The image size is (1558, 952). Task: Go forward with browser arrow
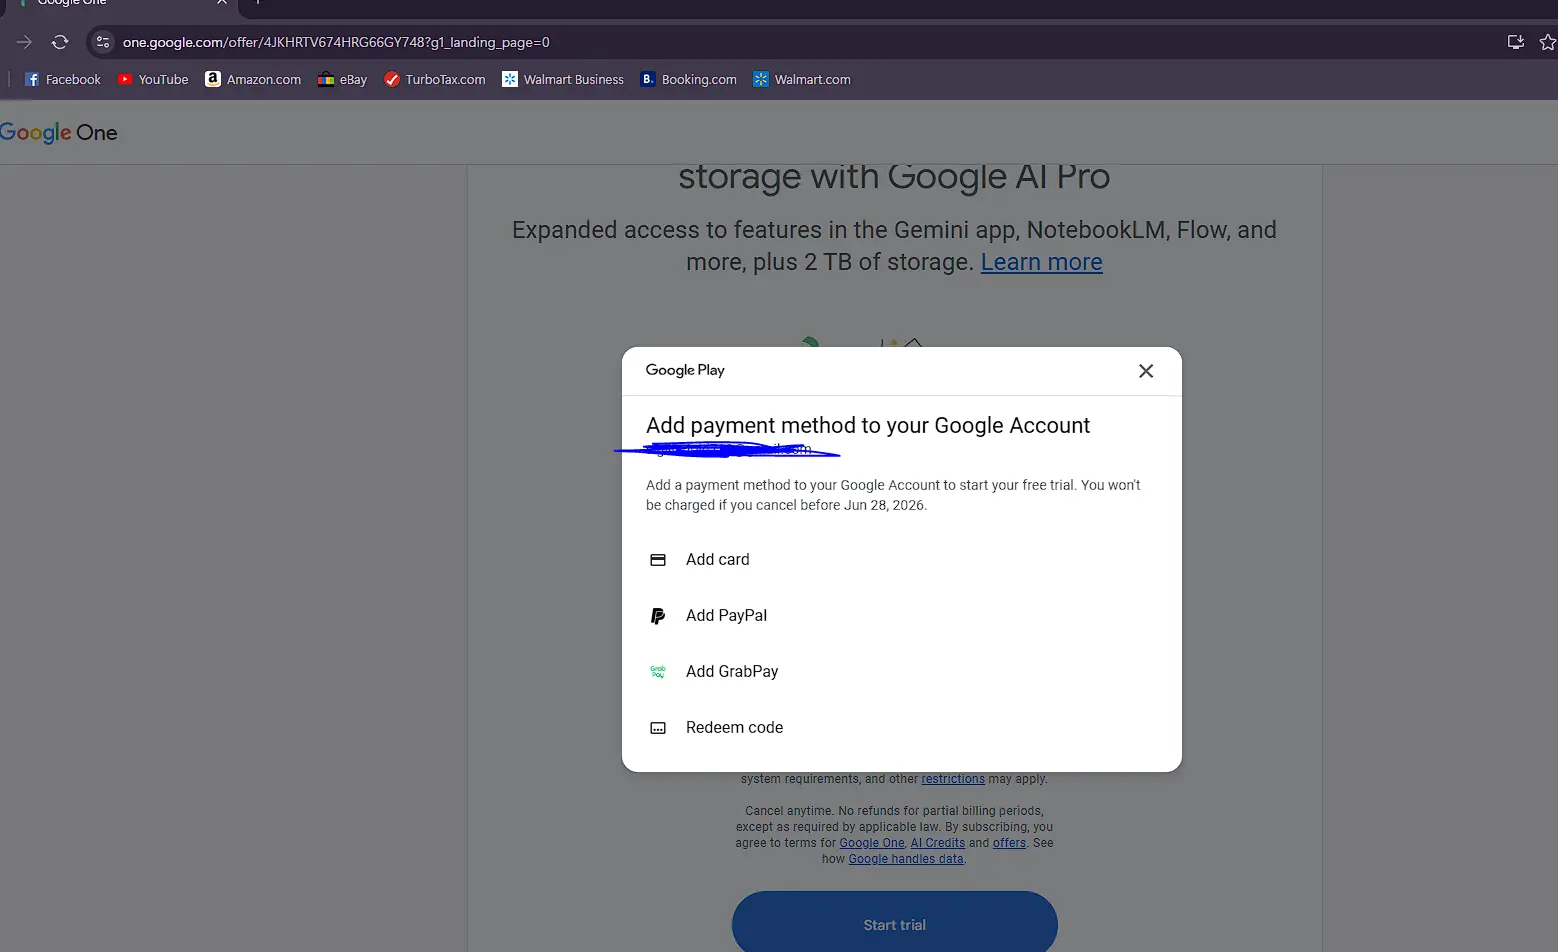[24, 42]
